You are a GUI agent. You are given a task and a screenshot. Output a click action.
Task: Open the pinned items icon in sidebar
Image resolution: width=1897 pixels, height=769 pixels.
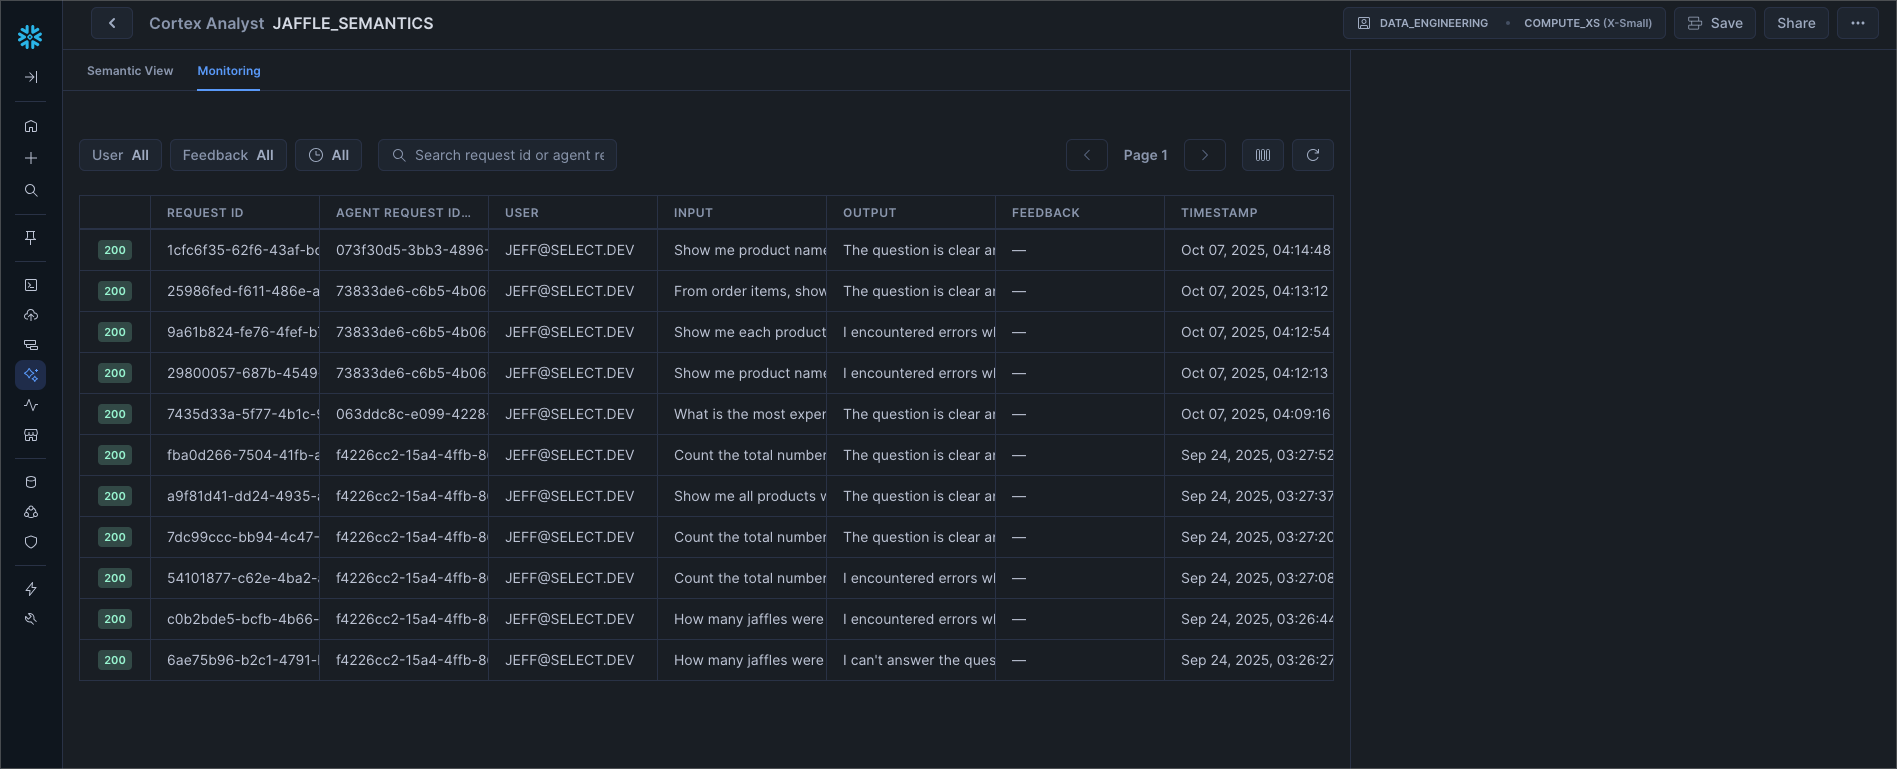pos(31,237)
